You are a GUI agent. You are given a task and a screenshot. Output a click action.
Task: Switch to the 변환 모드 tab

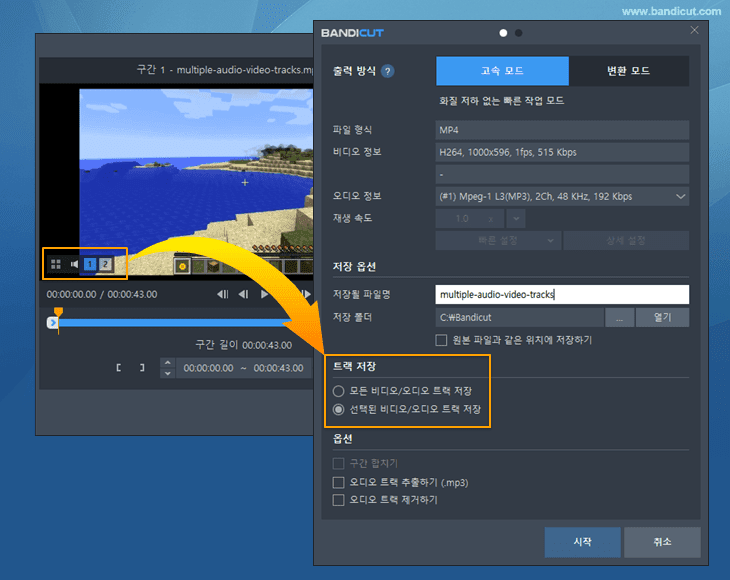[x=629, y=71]
